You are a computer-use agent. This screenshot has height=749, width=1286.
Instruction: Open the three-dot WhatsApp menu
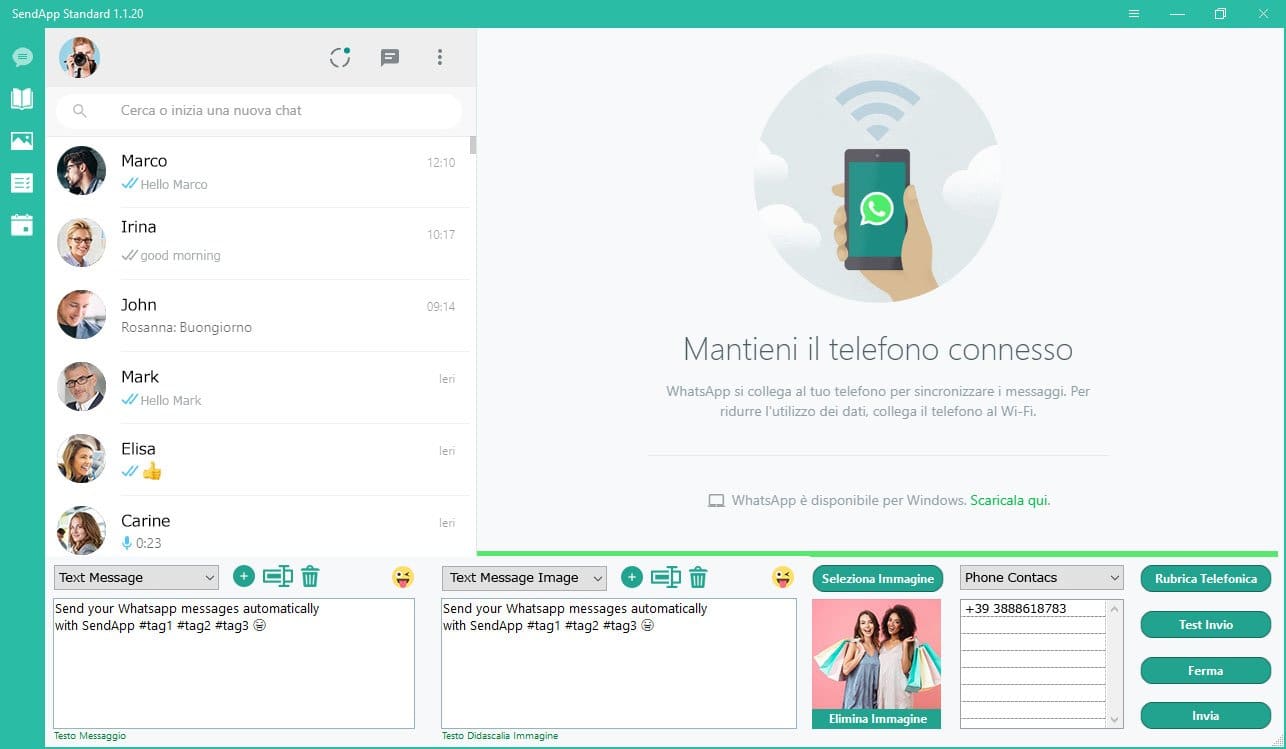(439, 58)
